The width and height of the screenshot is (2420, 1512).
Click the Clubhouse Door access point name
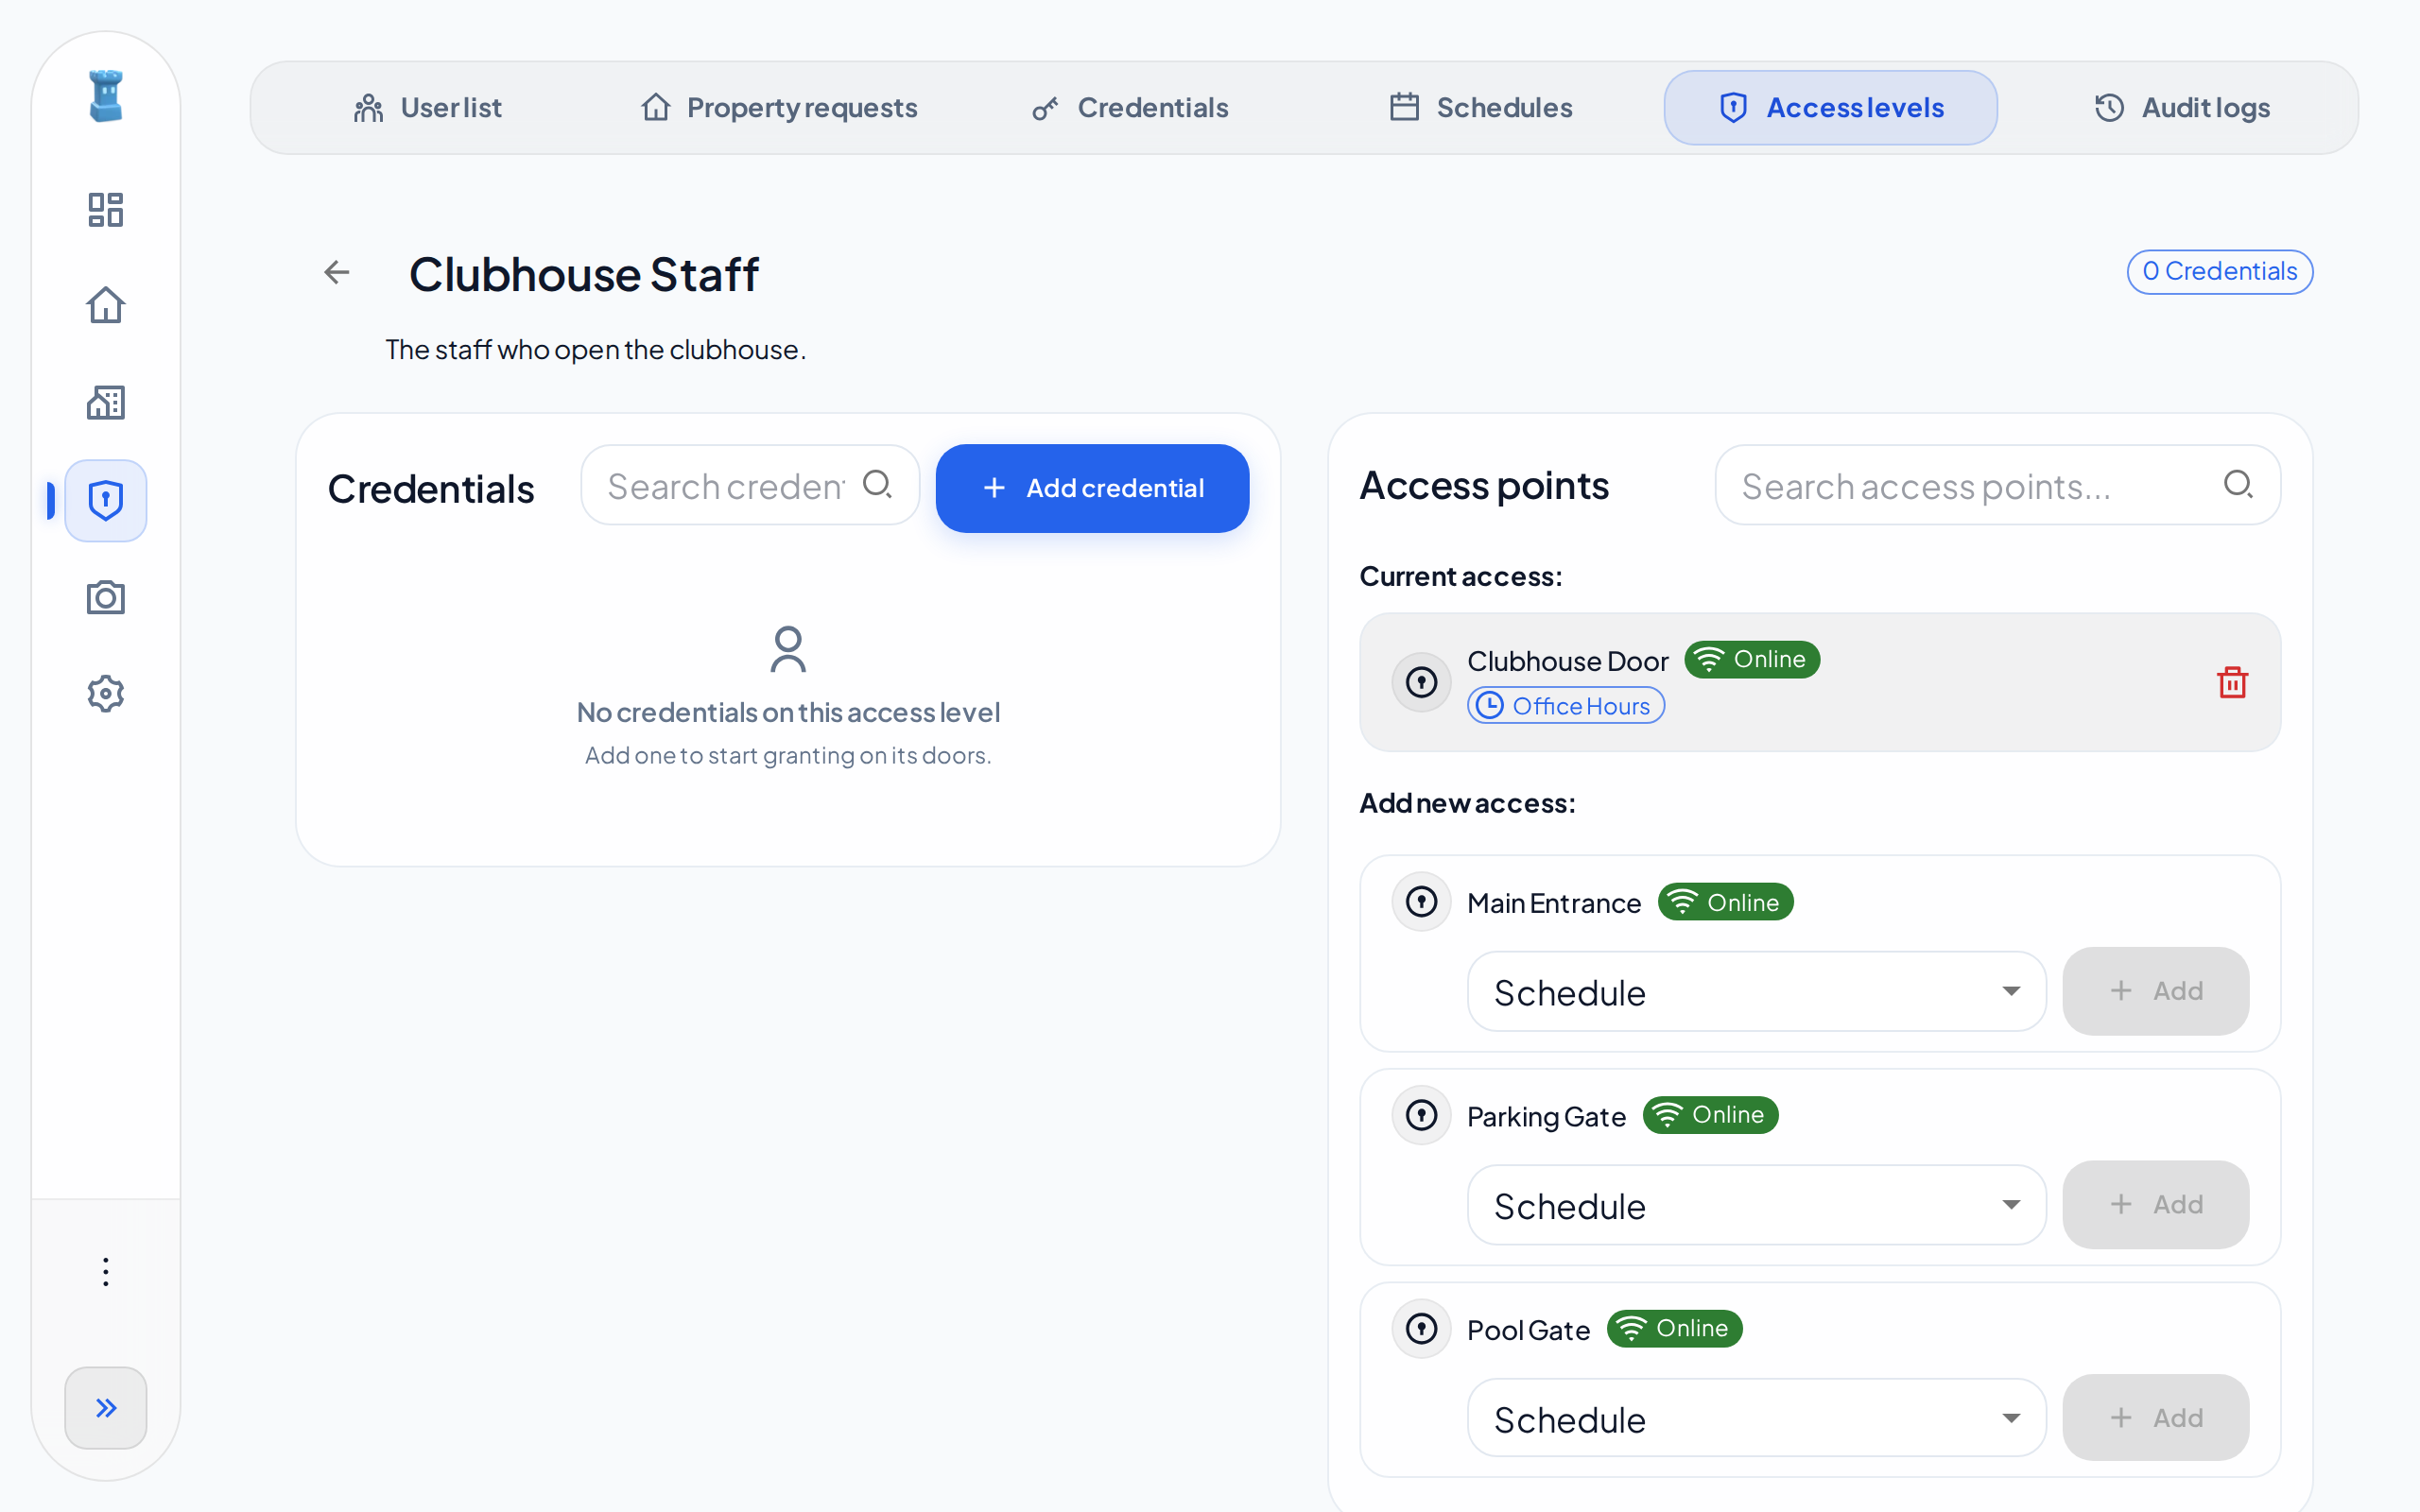(x=1567, y=661)
